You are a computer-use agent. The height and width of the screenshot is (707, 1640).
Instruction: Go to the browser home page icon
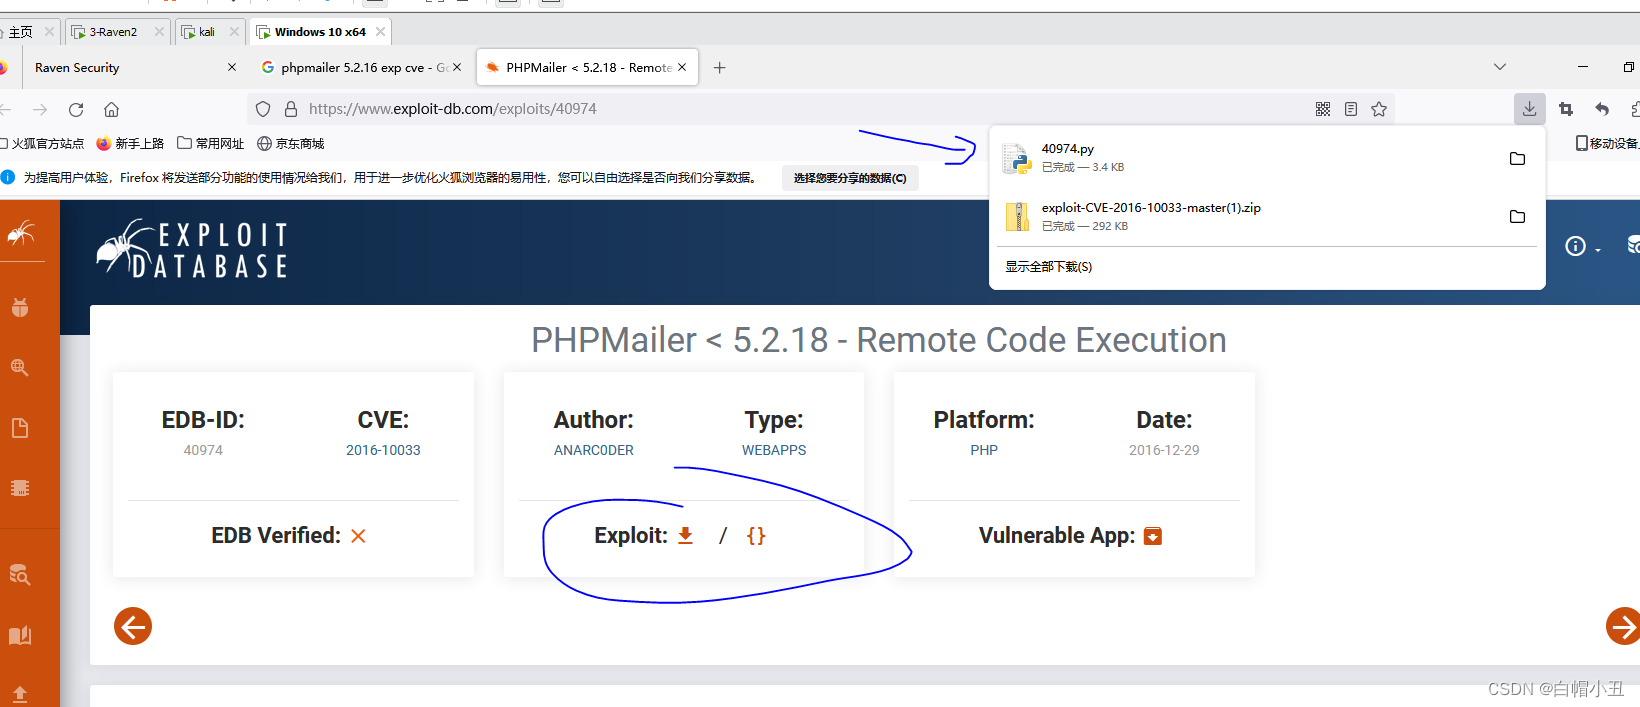pyautogui.click(x=112, y=109)
